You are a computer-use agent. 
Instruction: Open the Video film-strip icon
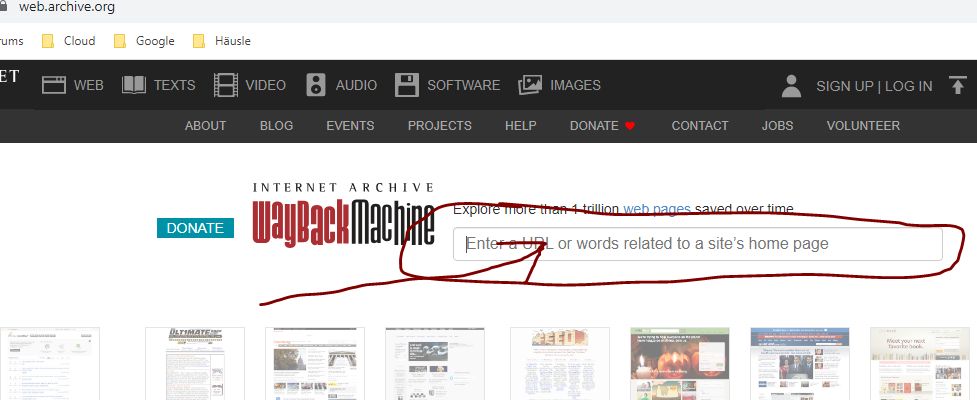click(226, 85)
